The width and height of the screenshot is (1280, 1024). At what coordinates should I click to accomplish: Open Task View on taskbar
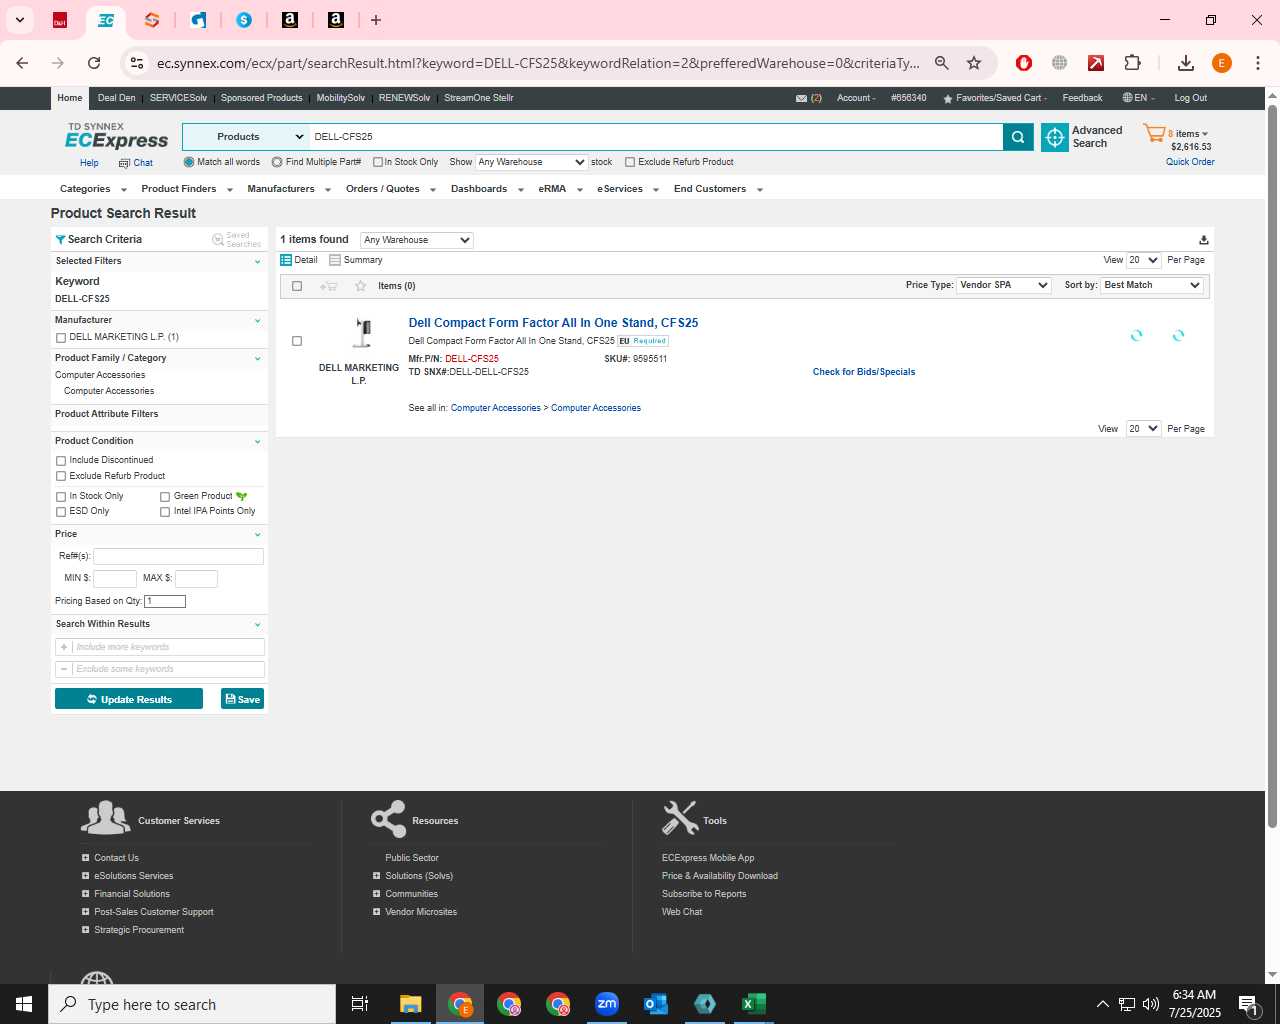360,1004
